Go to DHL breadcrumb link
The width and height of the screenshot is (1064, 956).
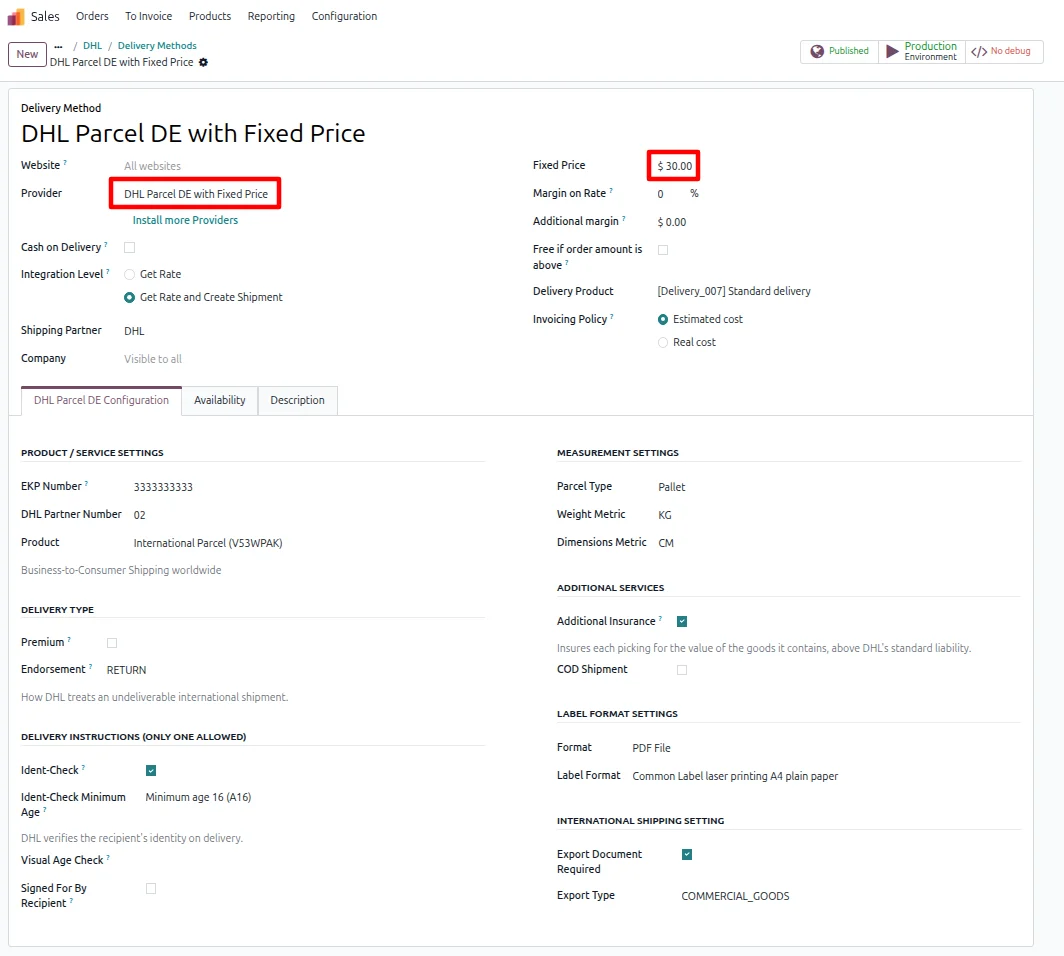point(92,46)
